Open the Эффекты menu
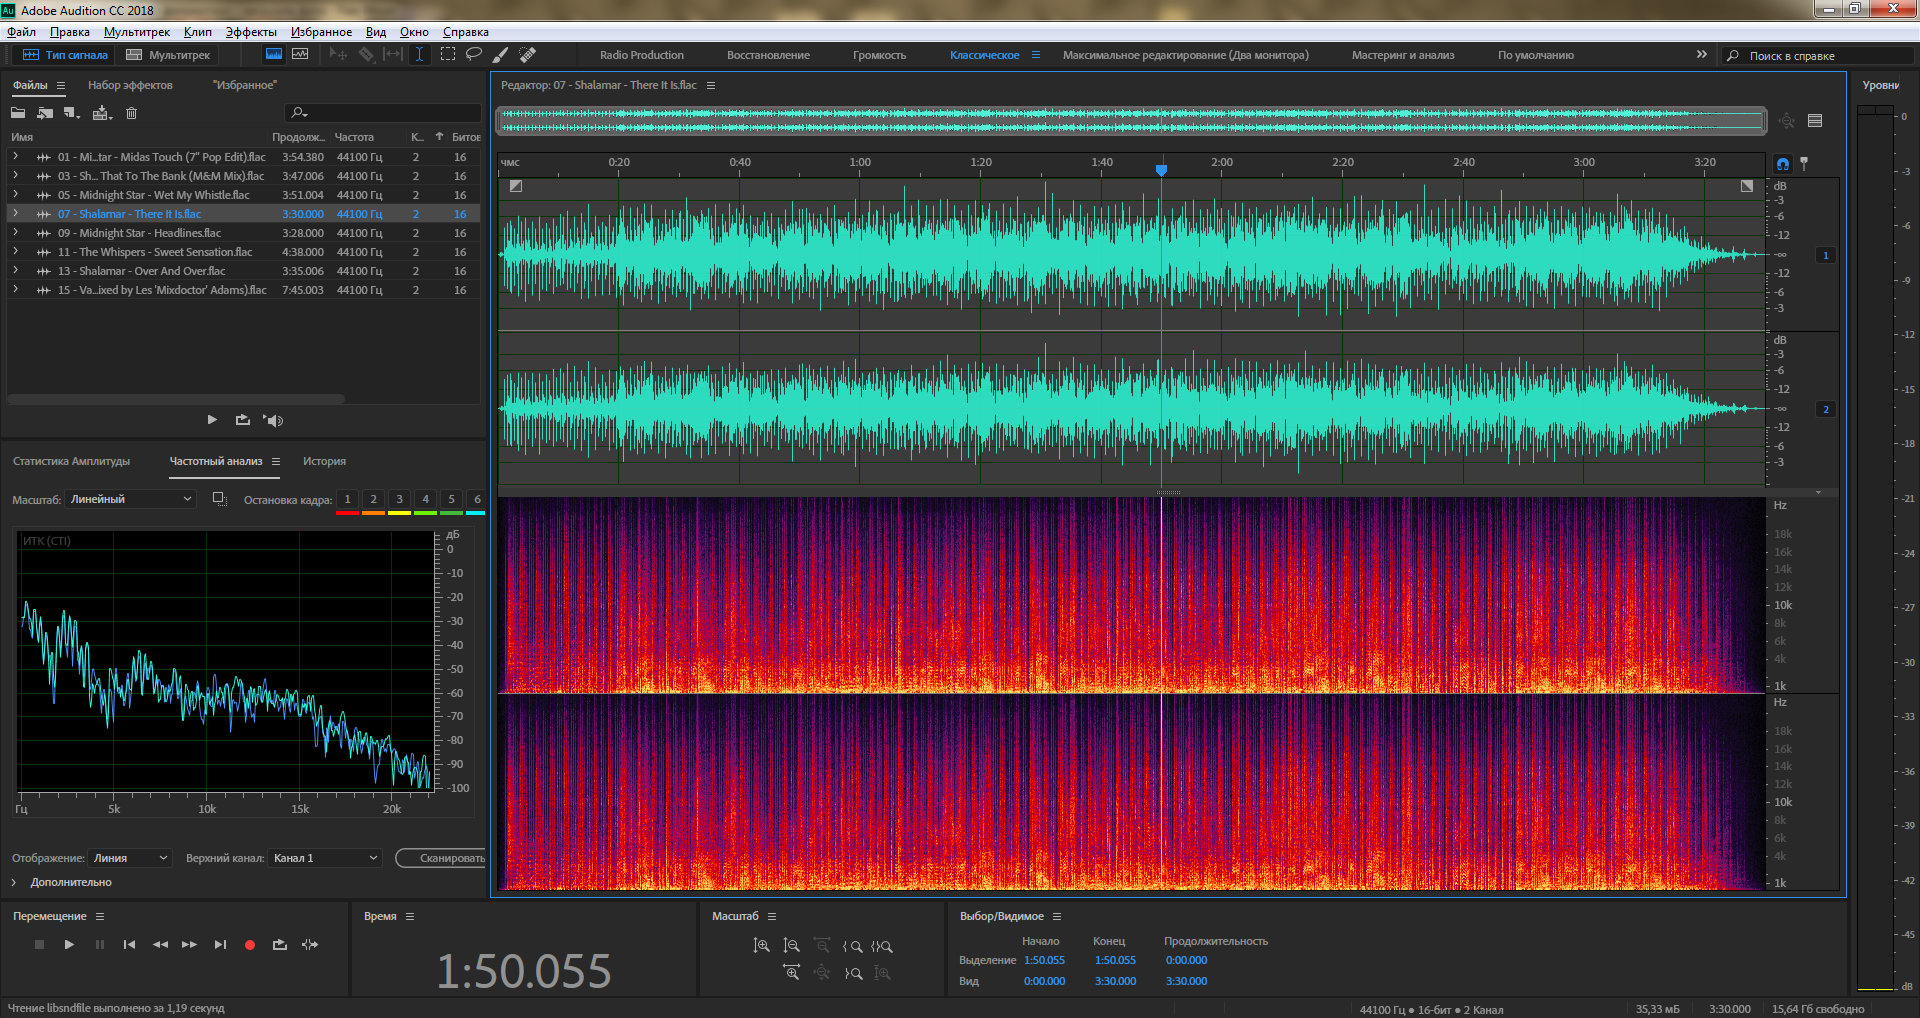This screenshot has height=1018, width=1920. (251, 32)
